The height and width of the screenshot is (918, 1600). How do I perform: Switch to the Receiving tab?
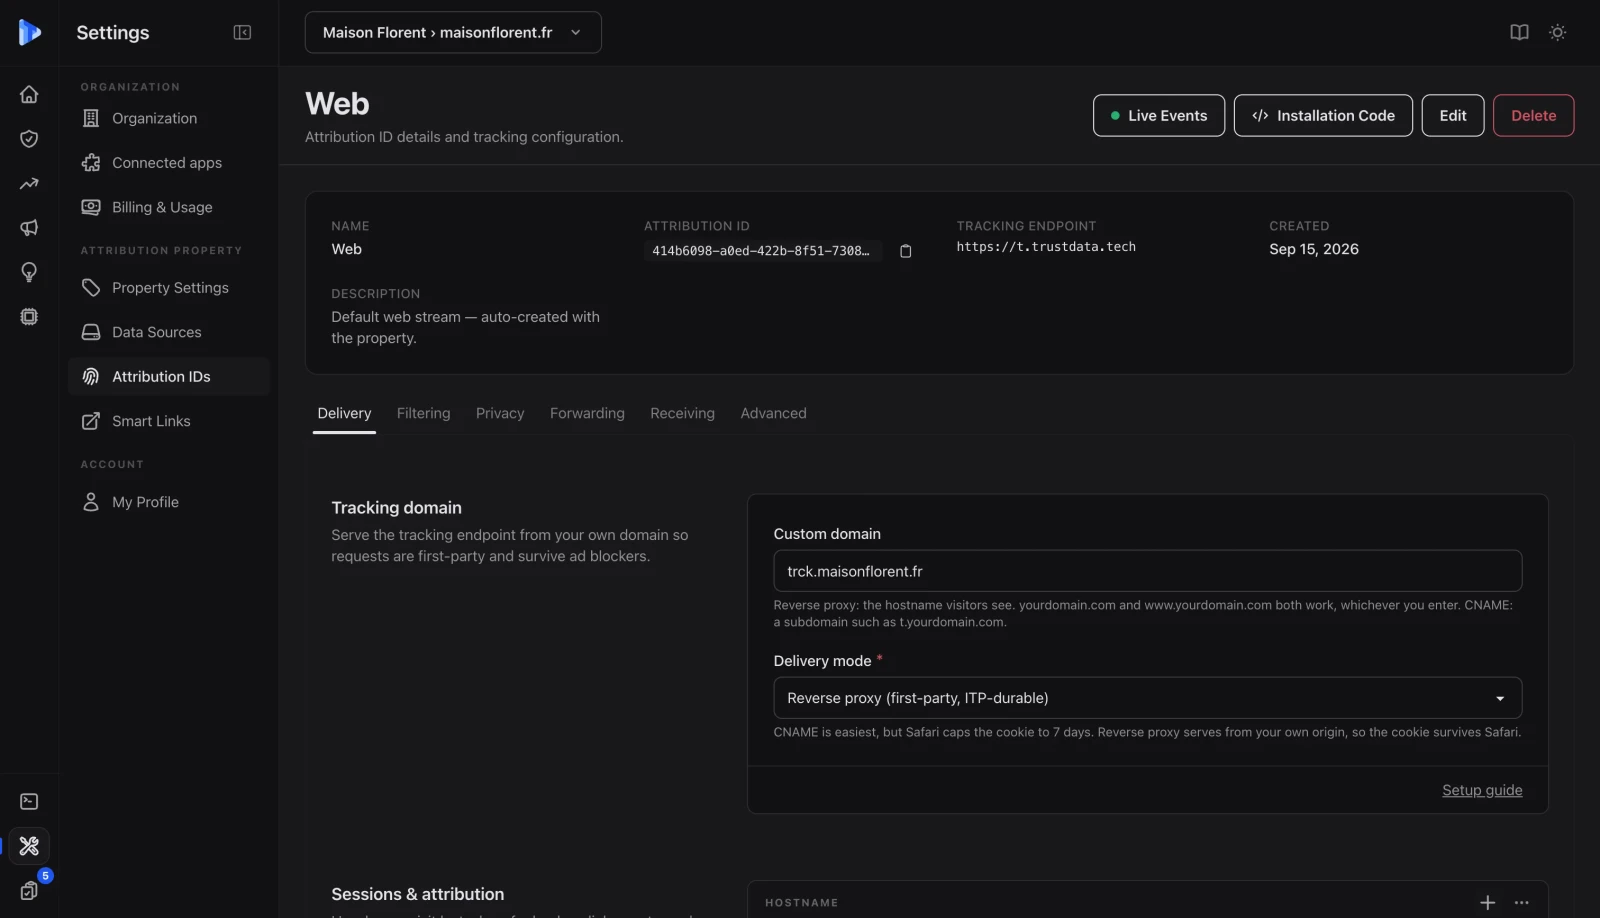(682, 413)
